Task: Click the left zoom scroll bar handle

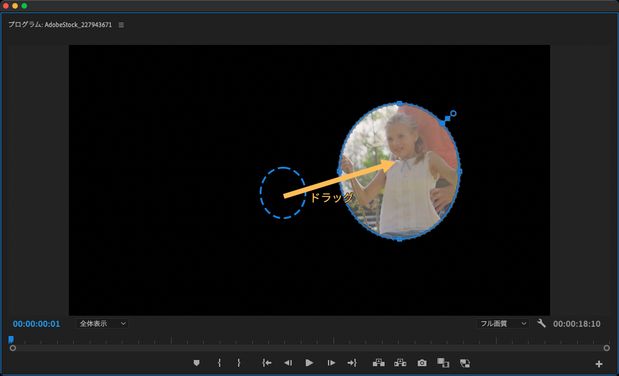Action: click(x=13, y=348)
